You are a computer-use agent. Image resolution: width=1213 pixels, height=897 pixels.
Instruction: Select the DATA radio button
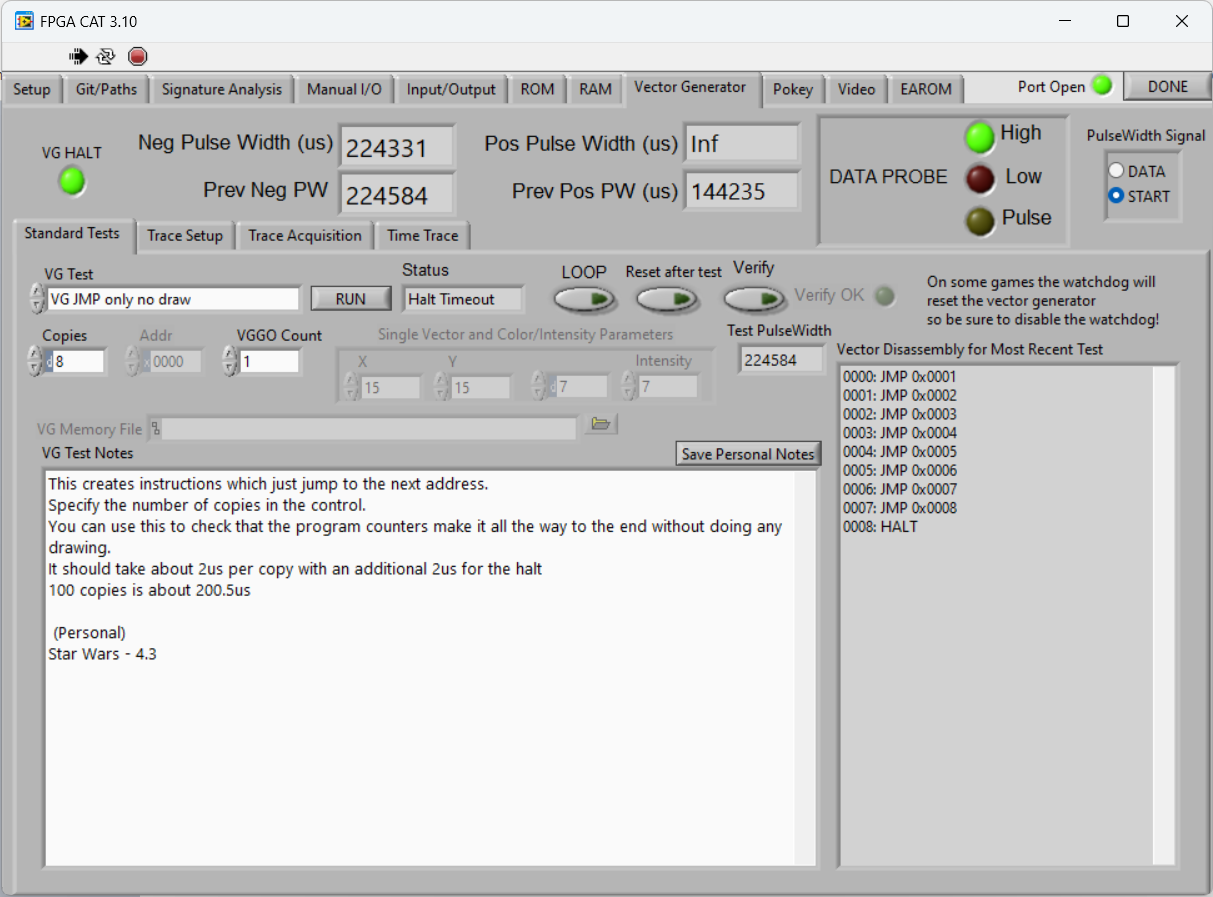pos(1117,171)
